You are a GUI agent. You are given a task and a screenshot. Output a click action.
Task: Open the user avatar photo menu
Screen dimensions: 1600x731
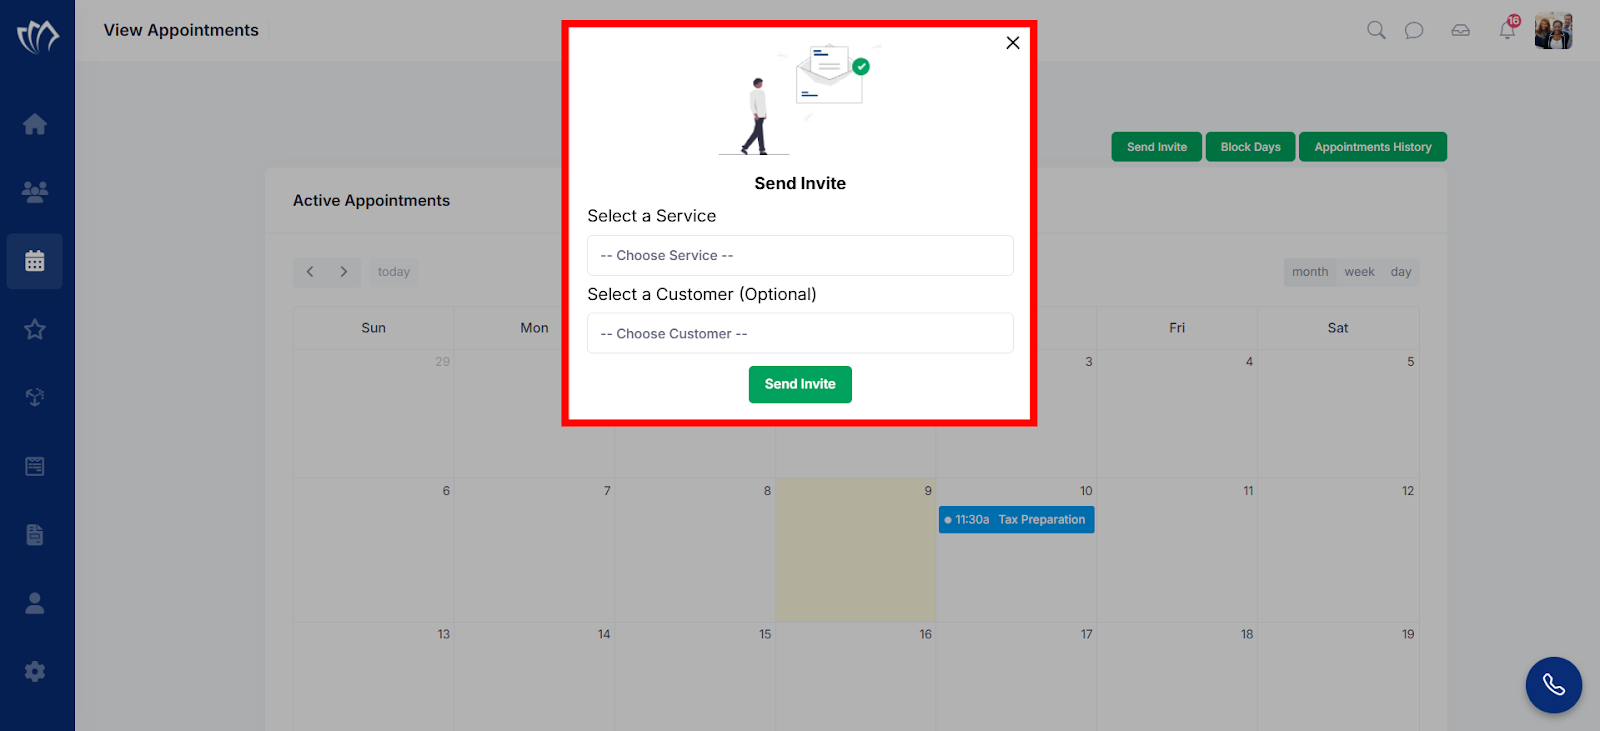(1554, 31)
